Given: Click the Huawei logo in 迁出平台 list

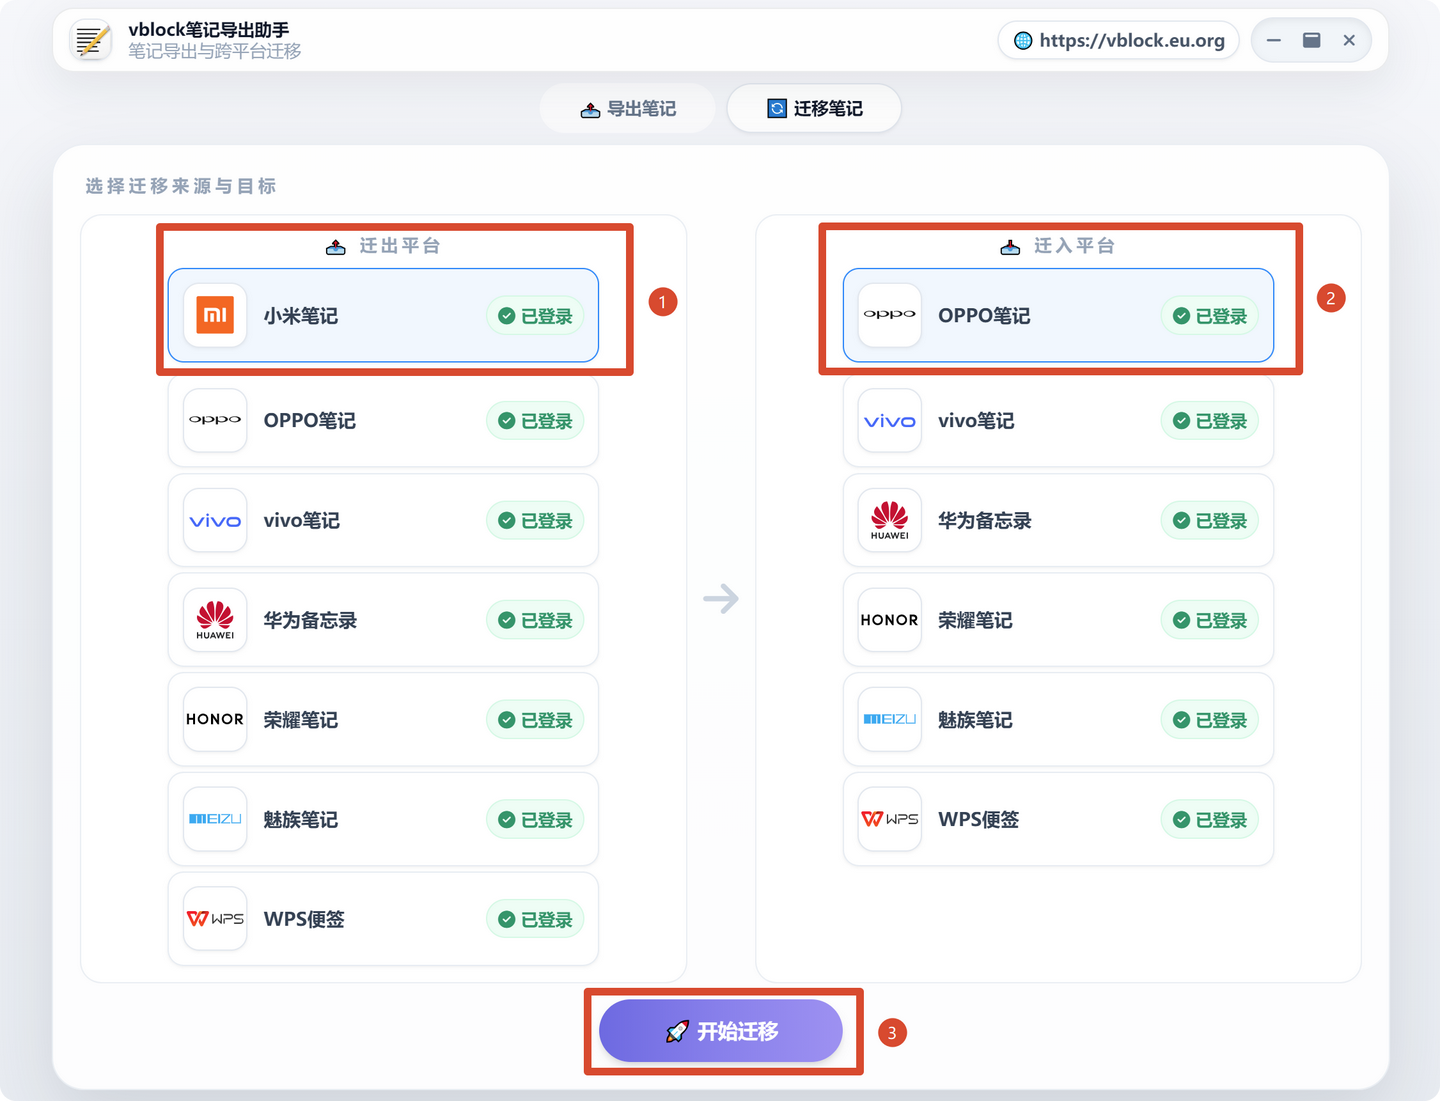Looking at the screenshot, I should pyautogui.click(x=215, y=620).
